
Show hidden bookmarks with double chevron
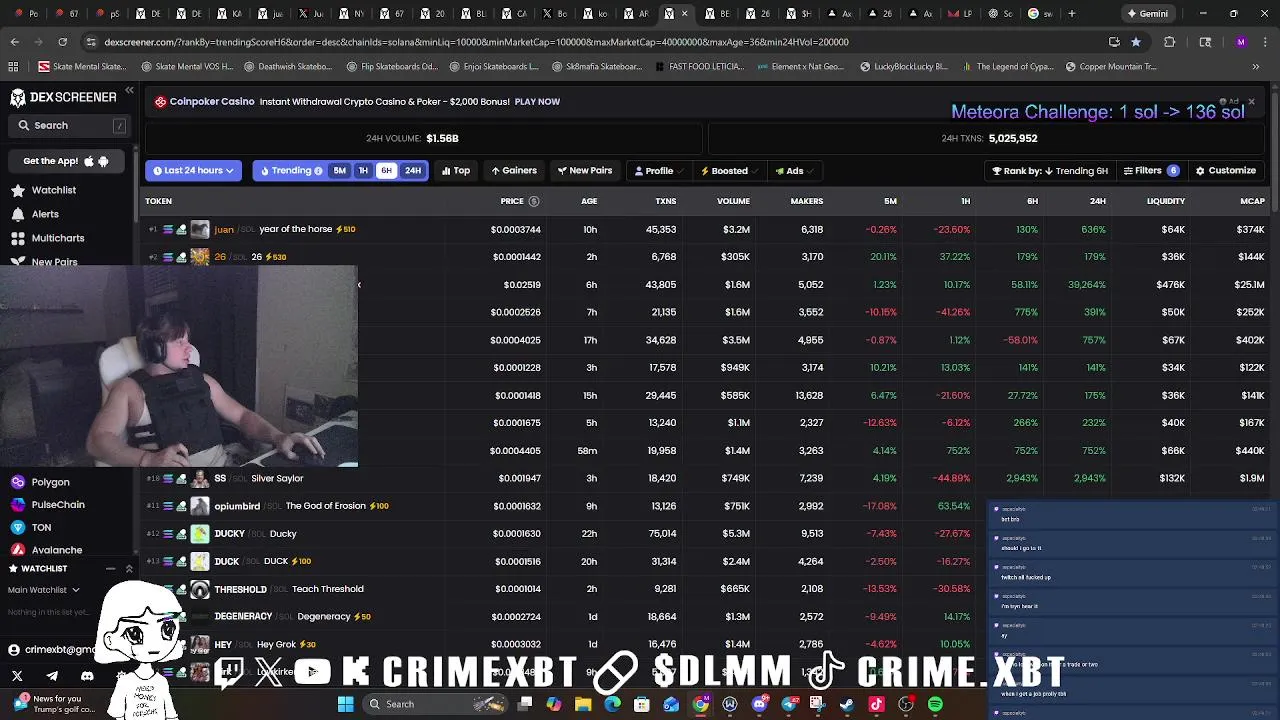click(x=1255, y=67)
